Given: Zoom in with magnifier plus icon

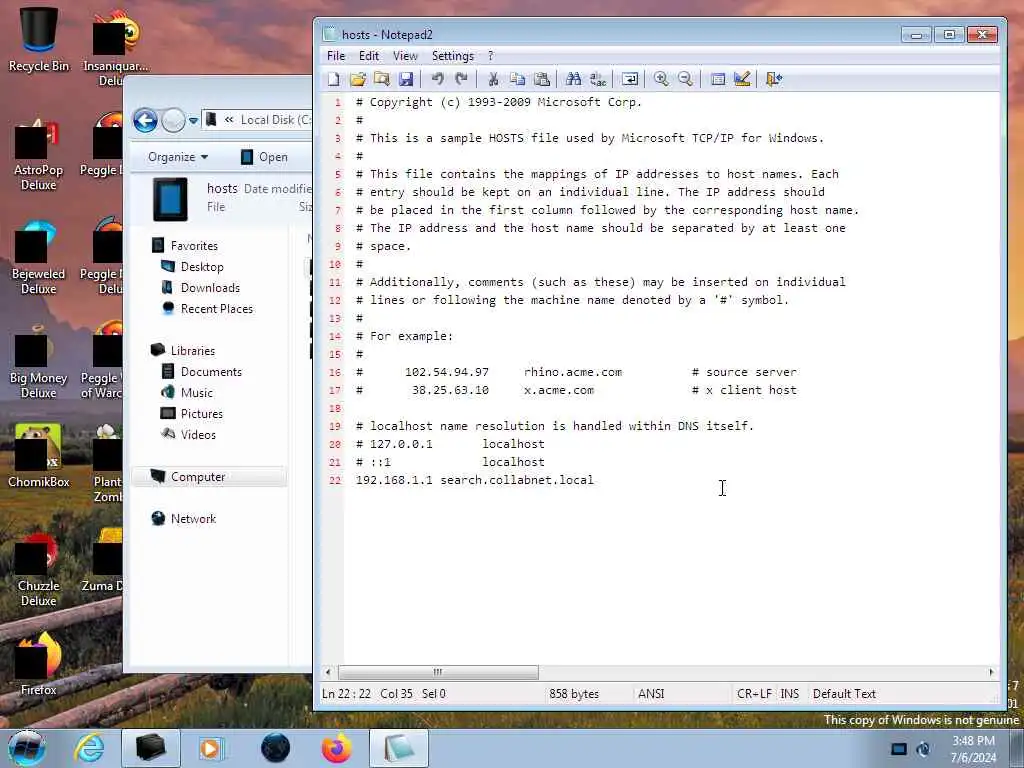Looking at the screenshot, I should (661, 79).
